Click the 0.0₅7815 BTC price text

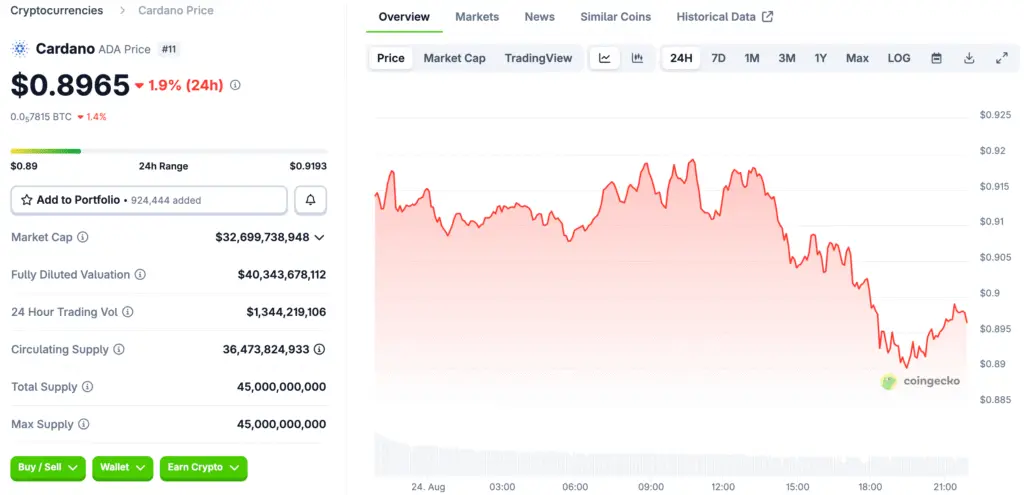[x=41, y=117]
